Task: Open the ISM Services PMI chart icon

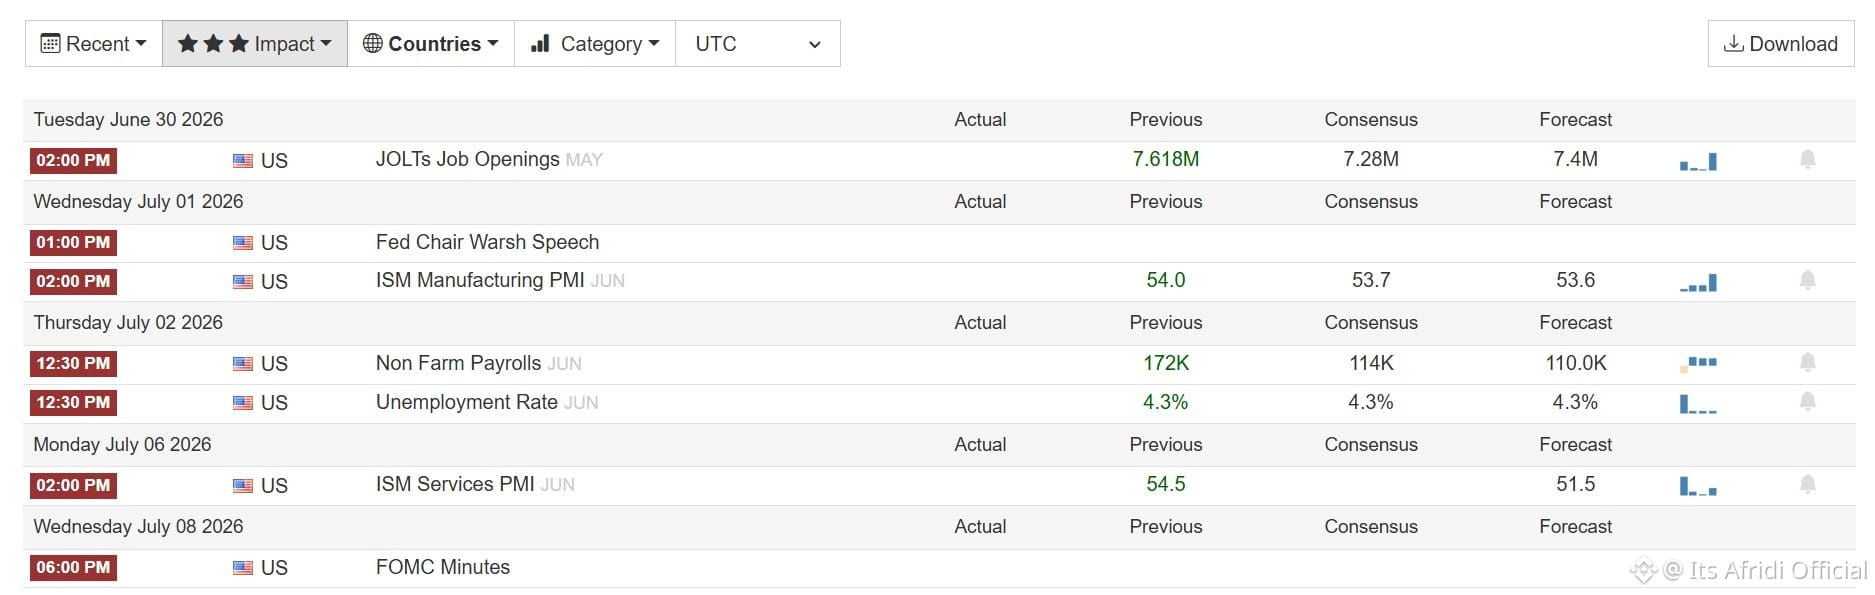Action: [1698, 486]
